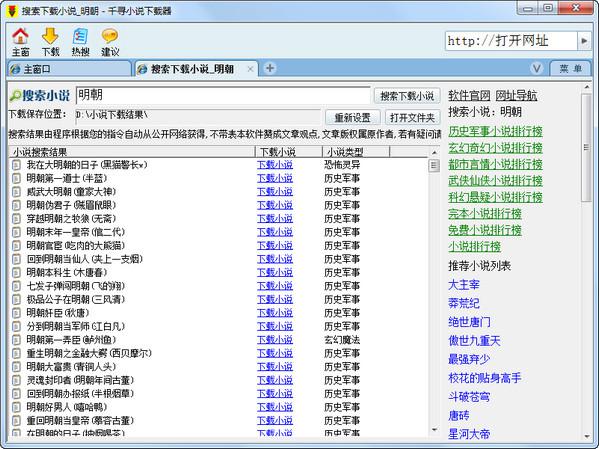Screen dimensions: 599x449
Task: Click file icon of 极品公子在明朝 row
Action: pos(16,300)
